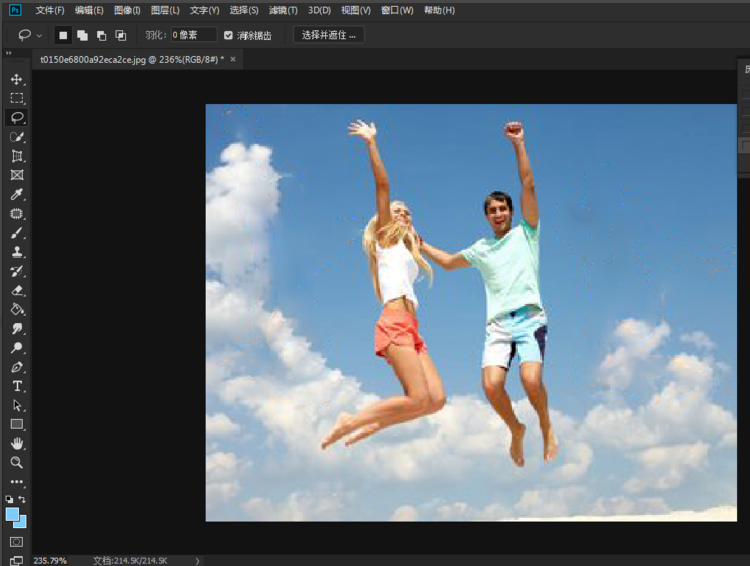
Task: Click the foreground color swatch
Action: tap(13, 514)
